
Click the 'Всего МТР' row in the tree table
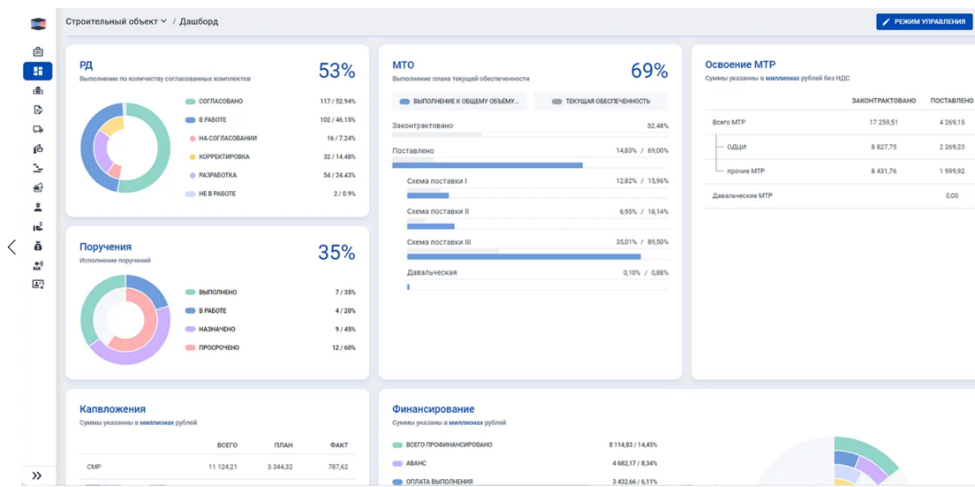point(729,122)
